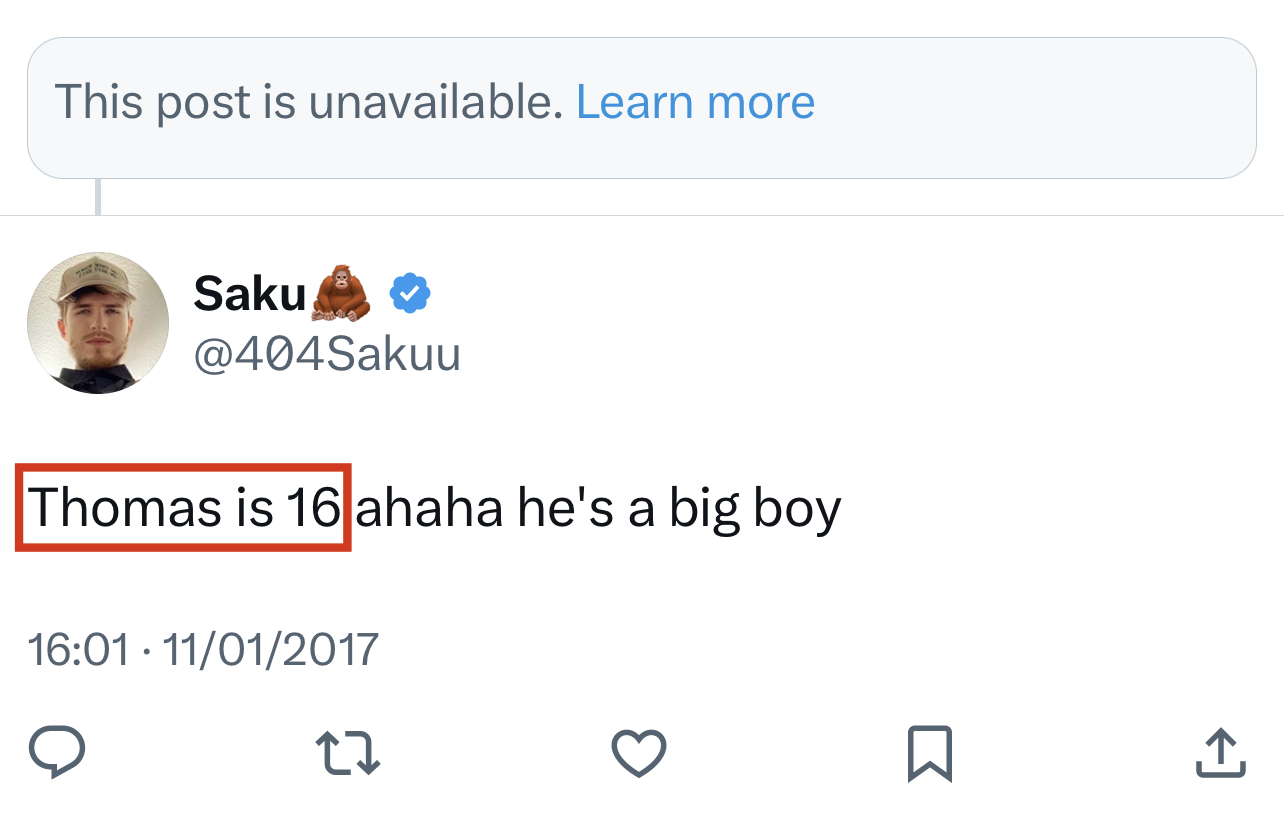The height and width of the screenshot is (834, 1284).
Task: Click the 16:01 post time
Action: click(78, 649)
